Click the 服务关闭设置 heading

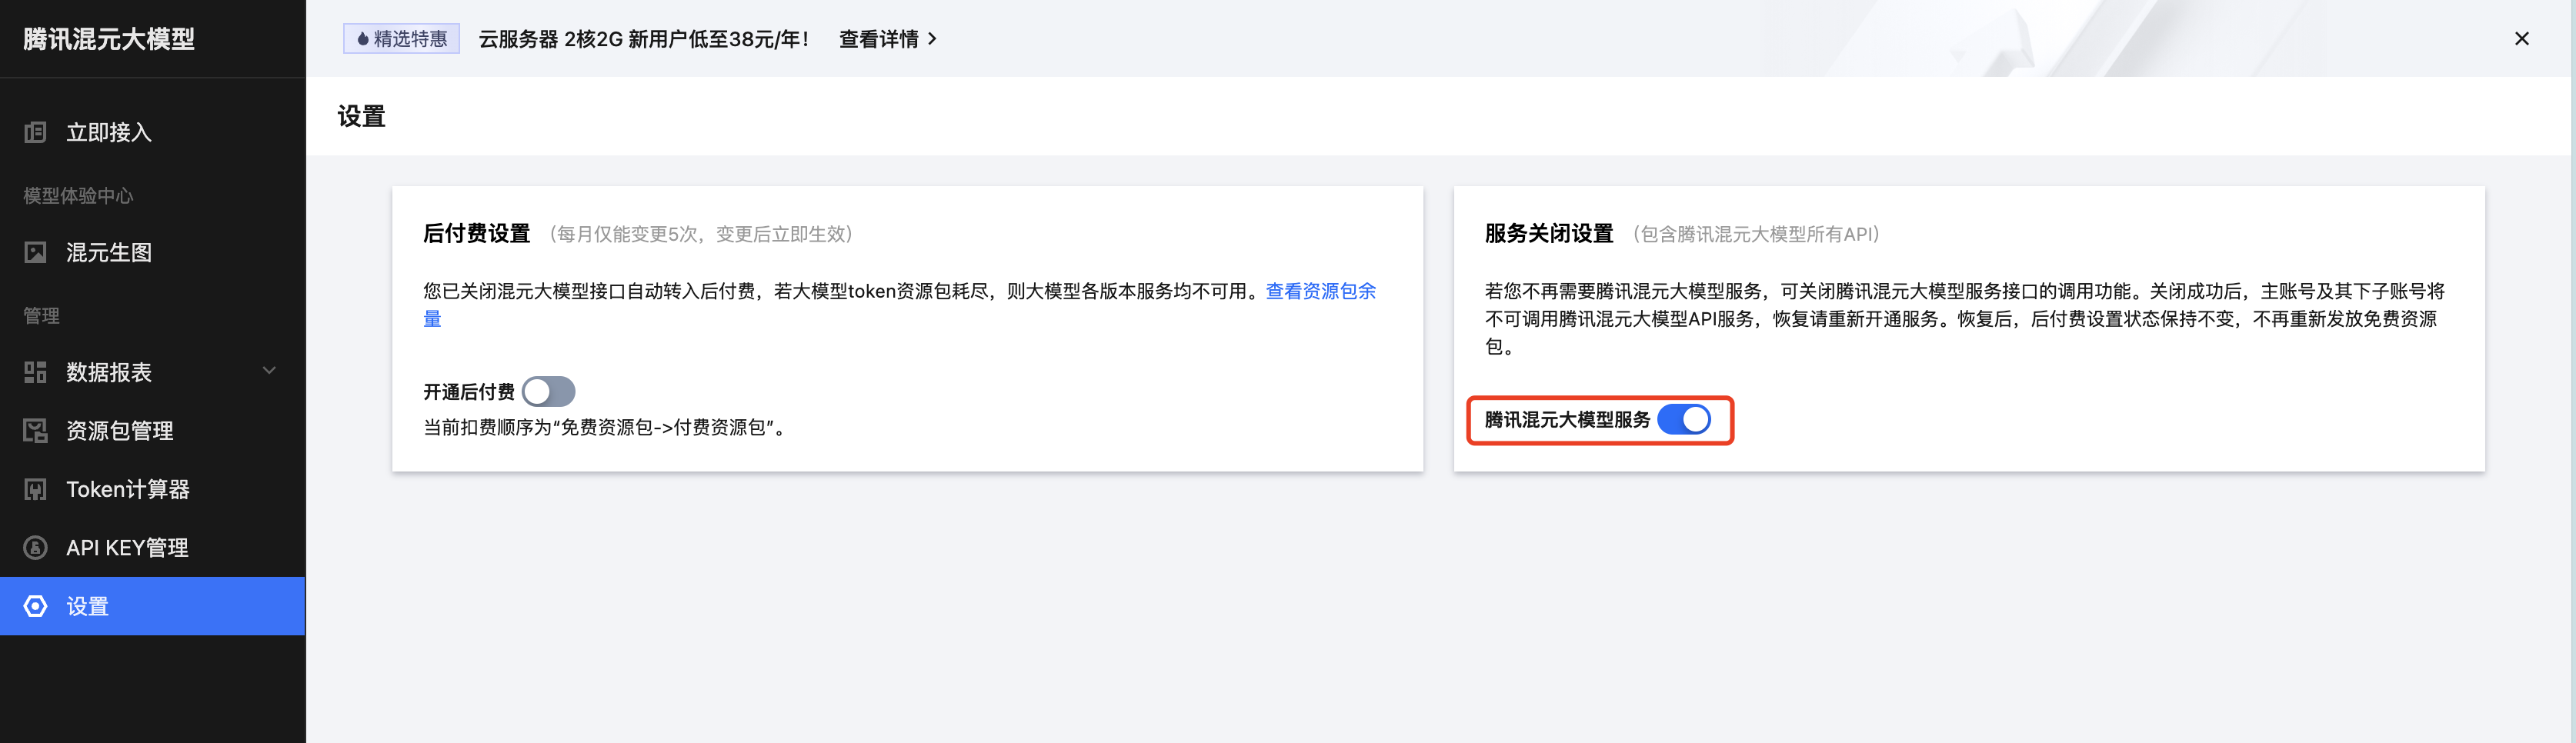coord(1548,234)
